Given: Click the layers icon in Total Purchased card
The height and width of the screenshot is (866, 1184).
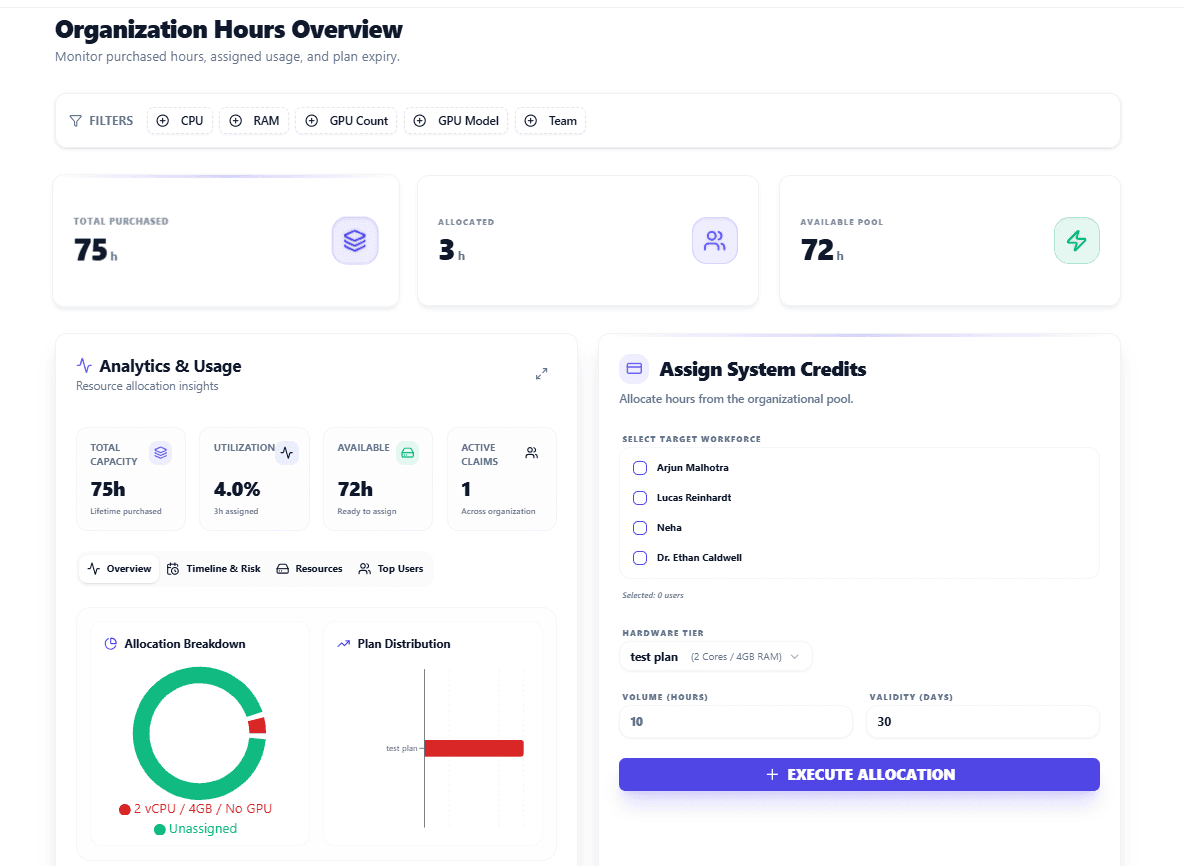Looking at the screenshot, I should (355, 241).
